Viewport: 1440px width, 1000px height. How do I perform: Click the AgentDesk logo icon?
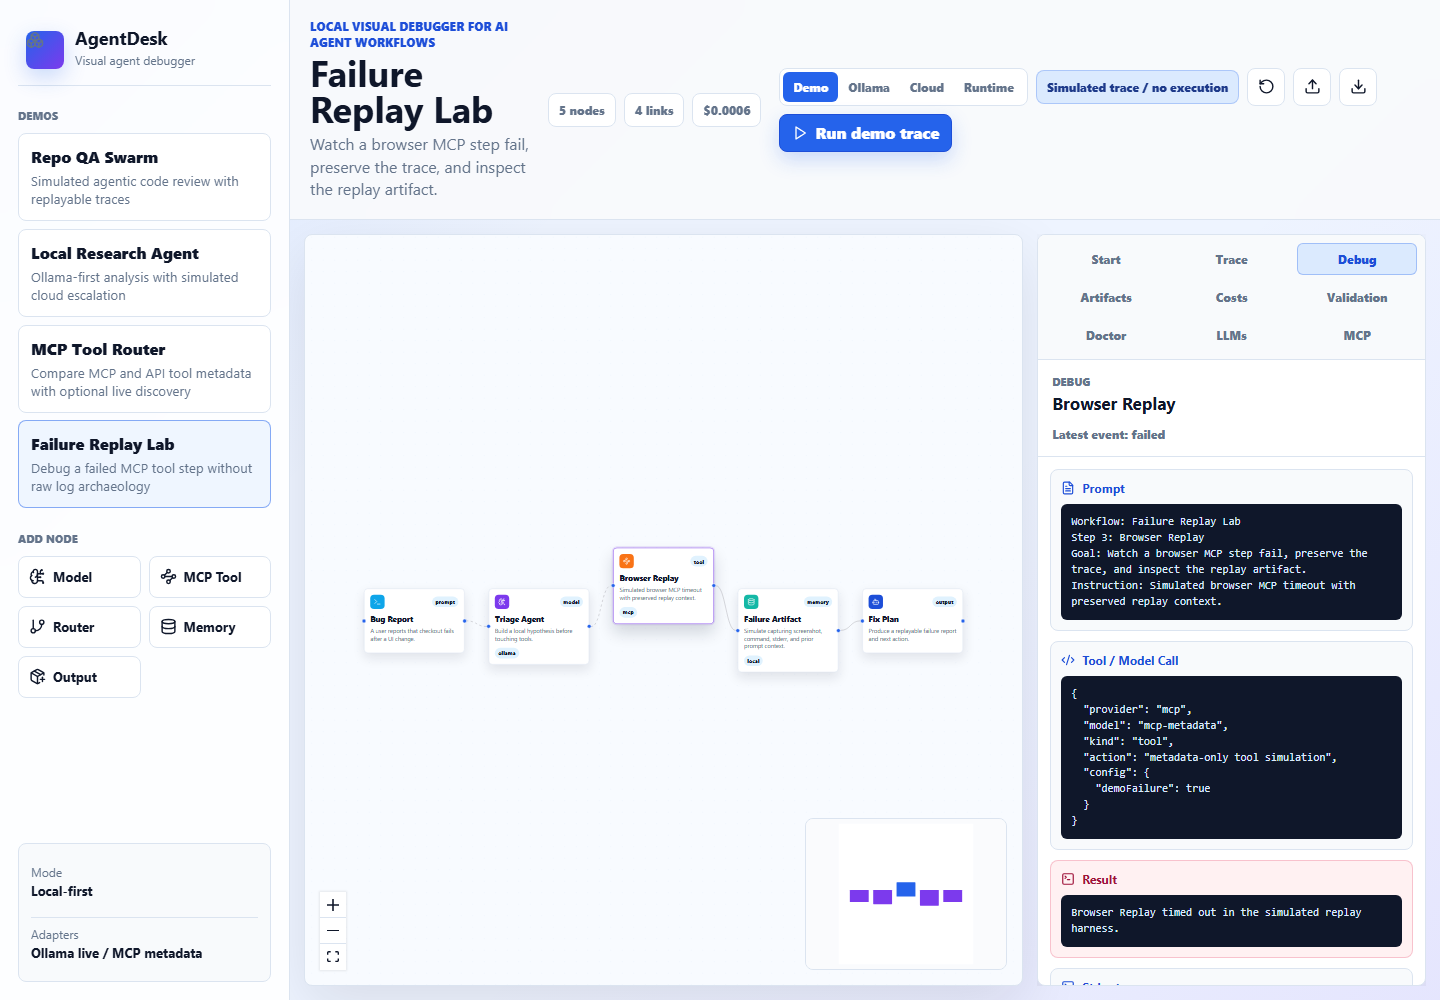click(x=45, y=49)
